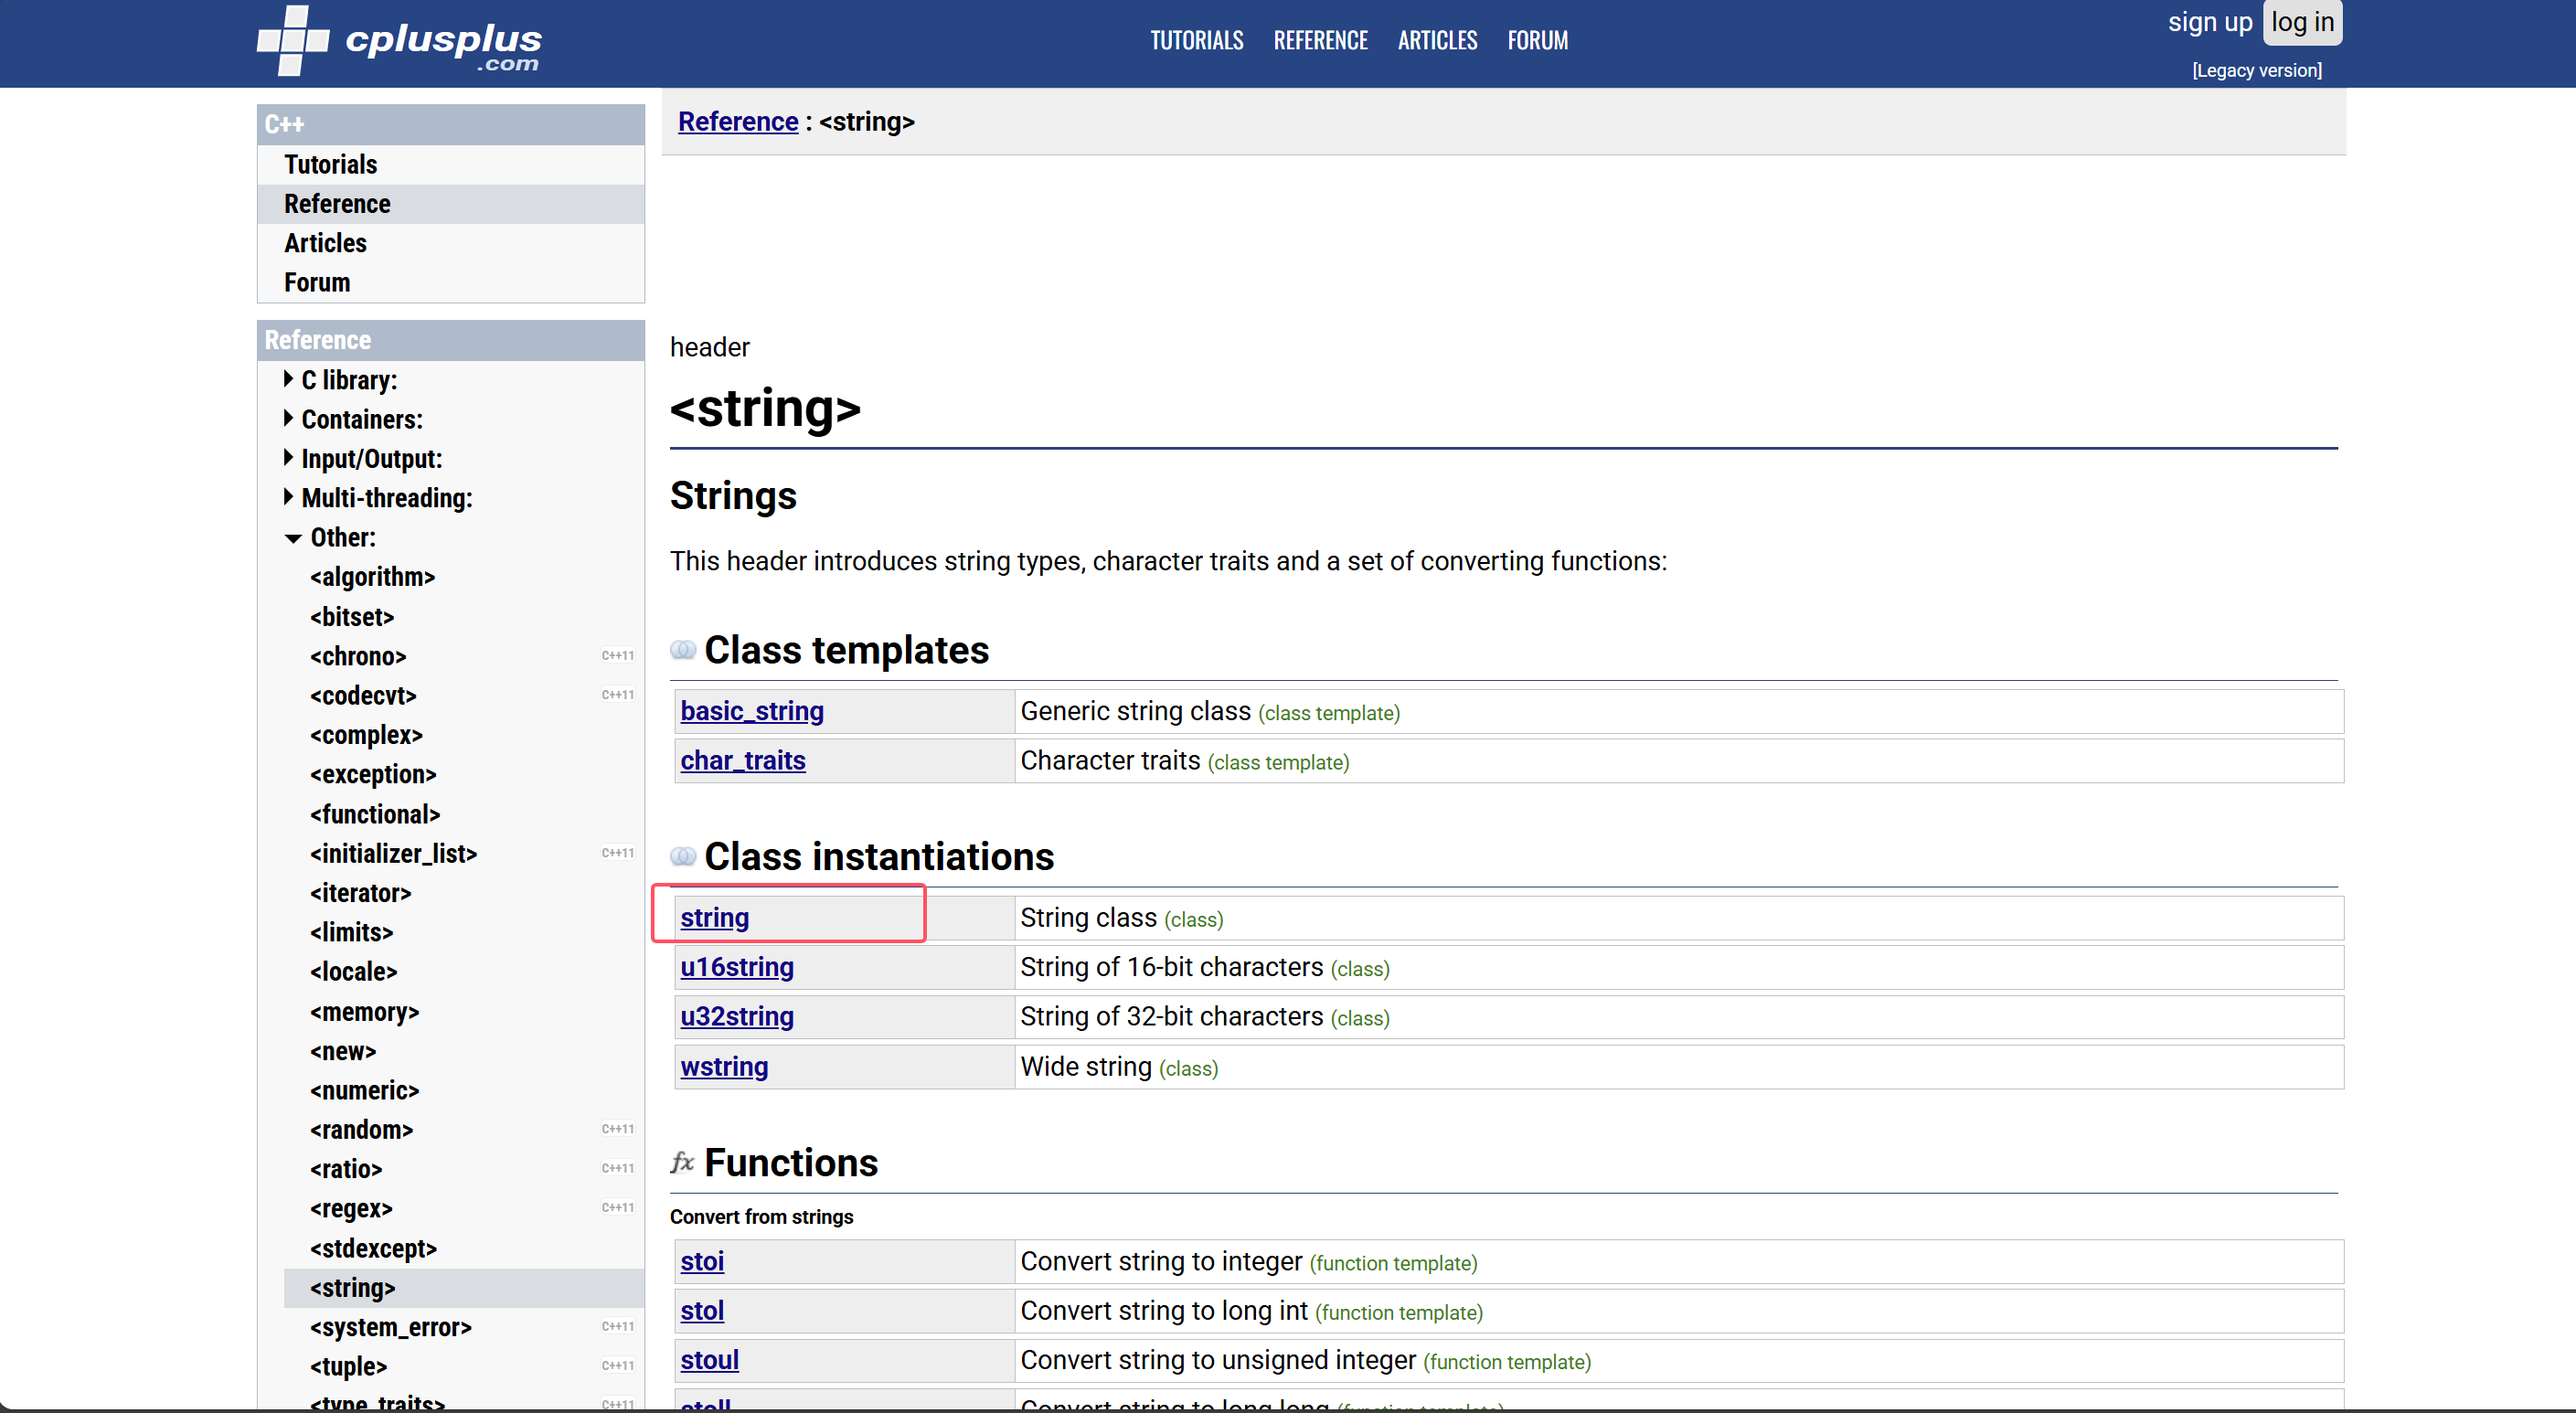Collapse the Other tree section
The height and width of the screenshot is (1413, 2576).
pyautogui.click(x=293, y=538)
